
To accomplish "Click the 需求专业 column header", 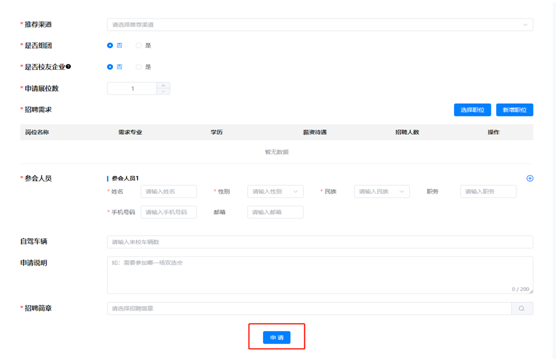I will point(130,132).
